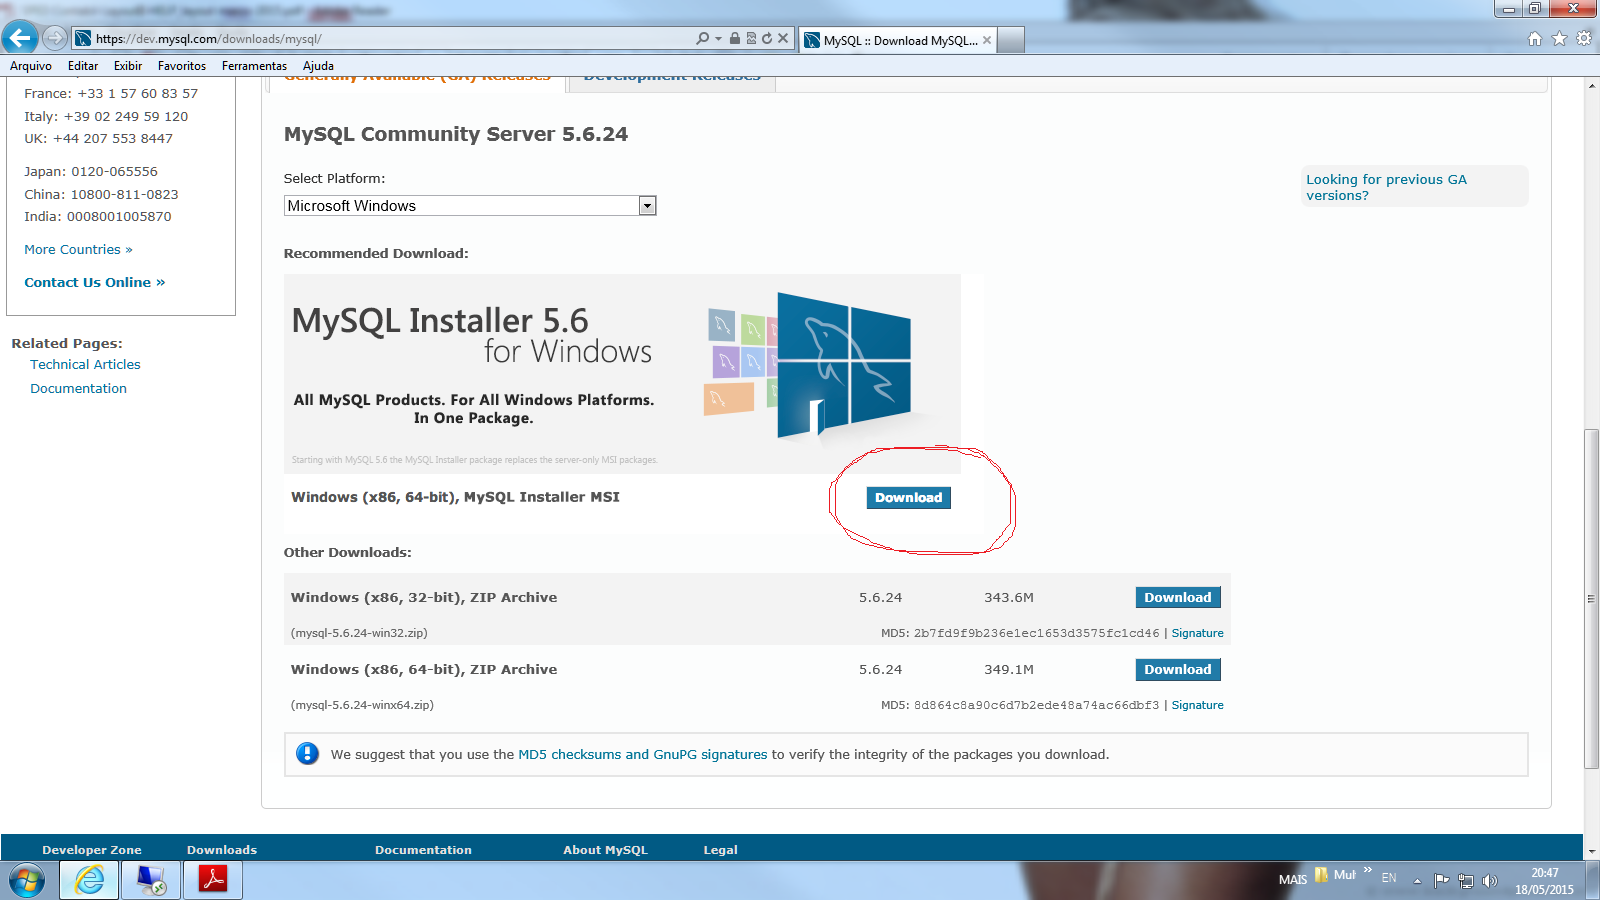Viewport: 1600px width, 900px height.
Task: Click Developer Zone in the footer
Action: click(92, 850)
